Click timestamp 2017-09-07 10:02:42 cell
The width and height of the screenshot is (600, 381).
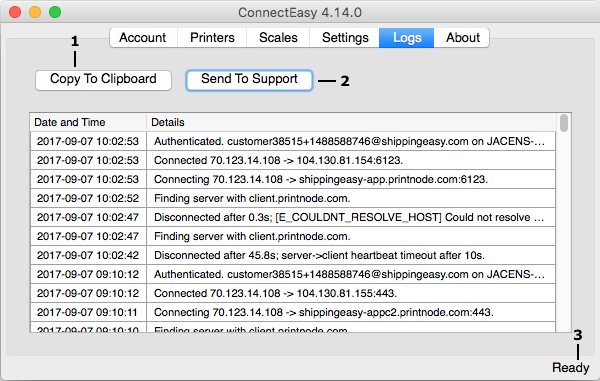click(88, 255)
